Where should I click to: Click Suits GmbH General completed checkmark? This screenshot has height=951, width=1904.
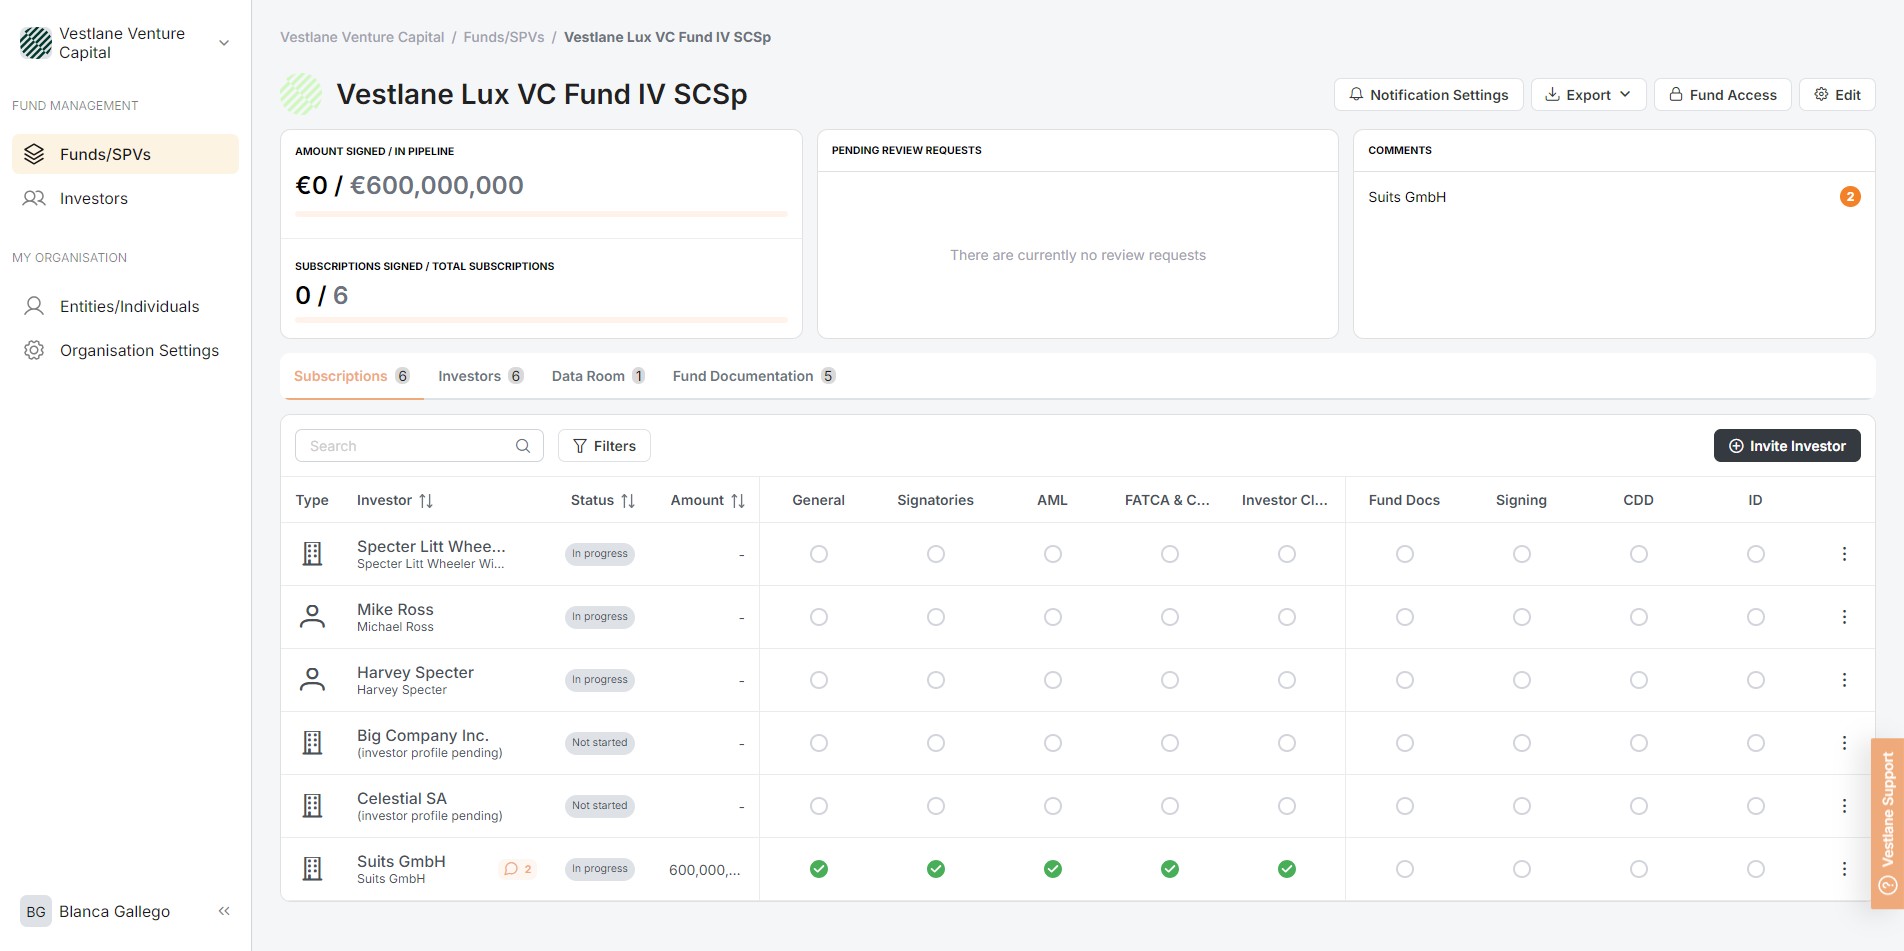point(819,869)
